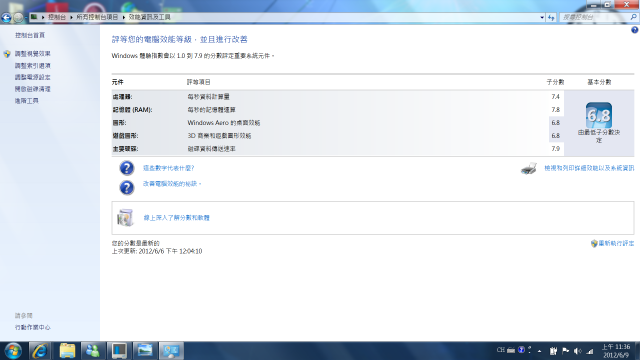Image resolution: width=640 pixels, height=360 pixels.
Task: Click the Control Panel icon in address bar
Action: coord(34,17)
